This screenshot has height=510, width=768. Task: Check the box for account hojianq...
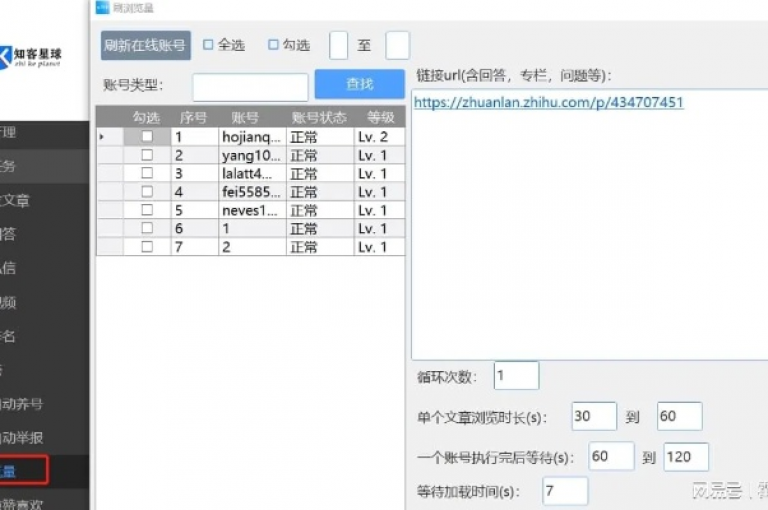(x=147, y=136)
